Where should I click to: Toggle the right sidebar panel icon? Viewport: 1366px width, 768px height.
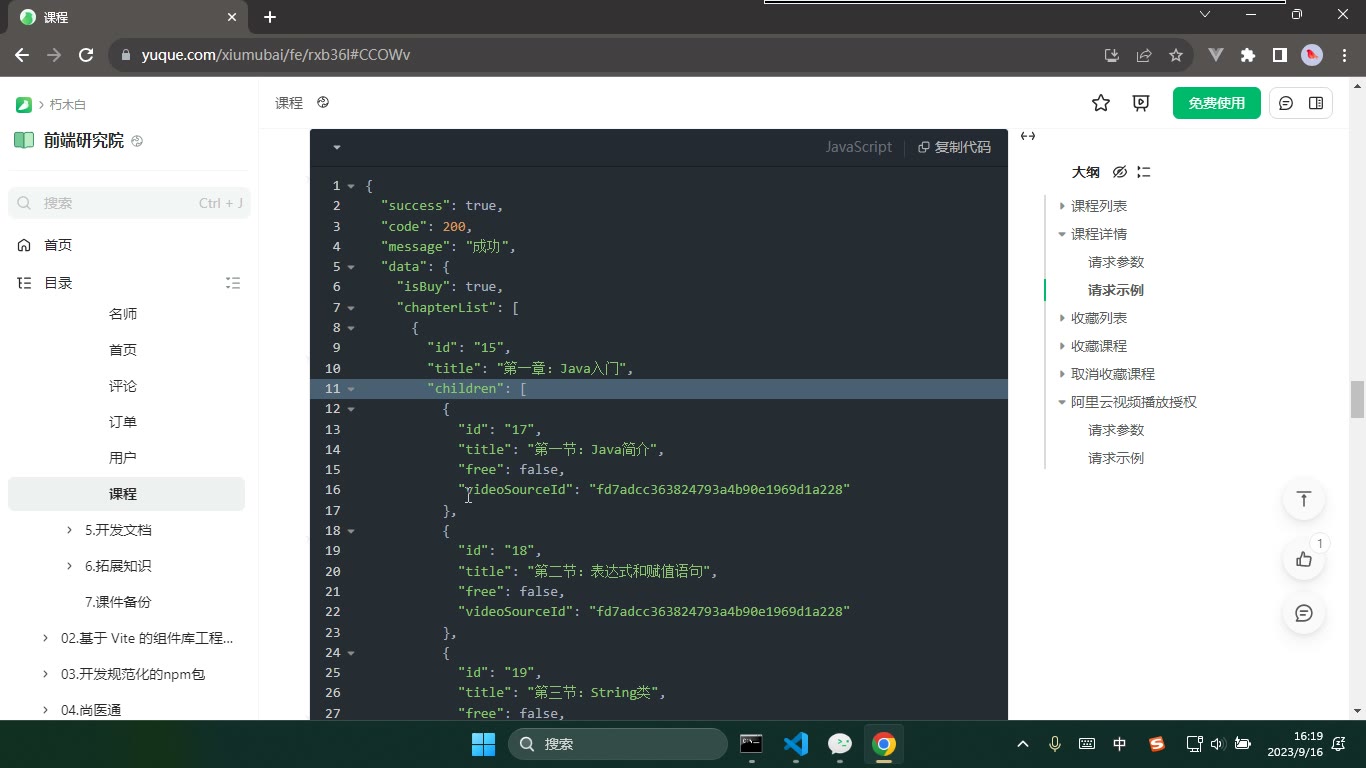tap(1316, 103)
